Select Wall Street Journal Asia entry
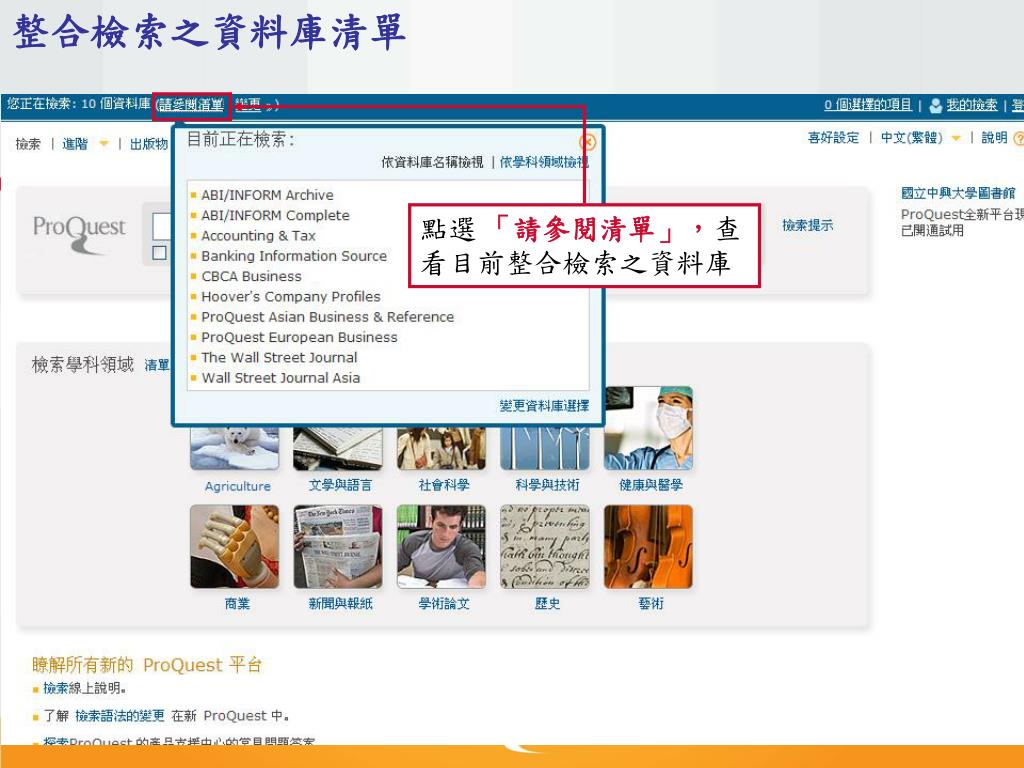The image size is (1024, 768). pos(281,377)
